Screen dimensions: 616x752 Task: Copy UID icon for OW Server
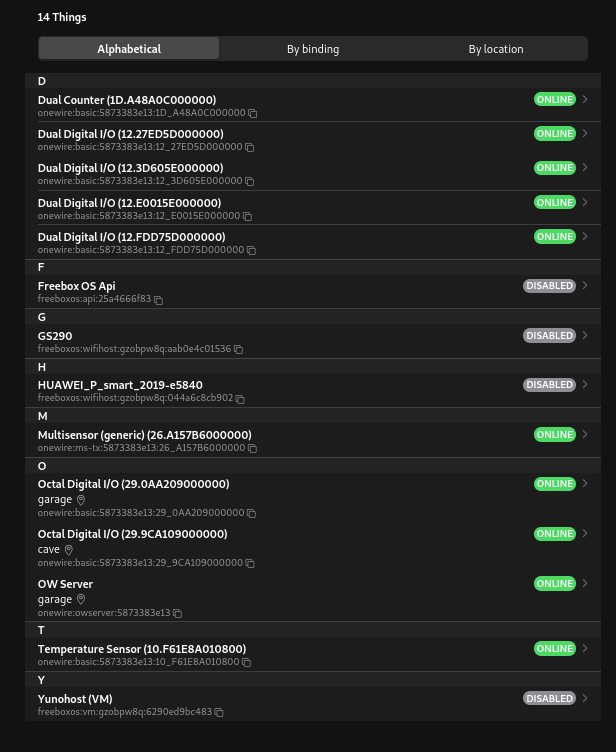[x=178, y=613]
